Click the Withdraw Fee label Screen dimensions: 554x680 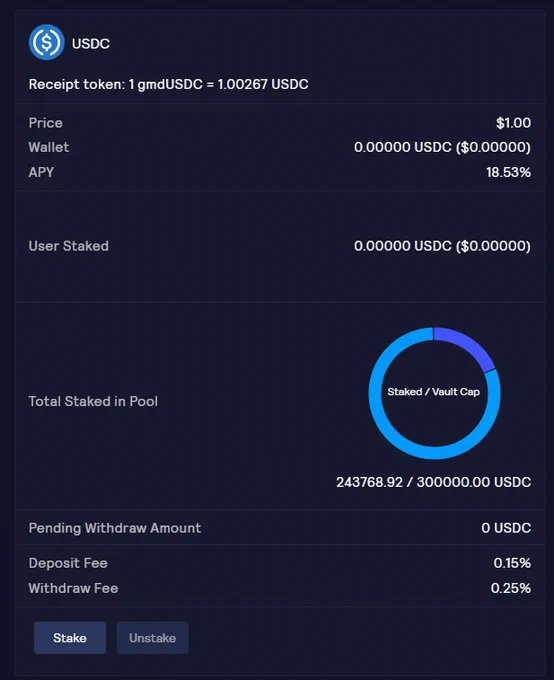coord(73,588)
